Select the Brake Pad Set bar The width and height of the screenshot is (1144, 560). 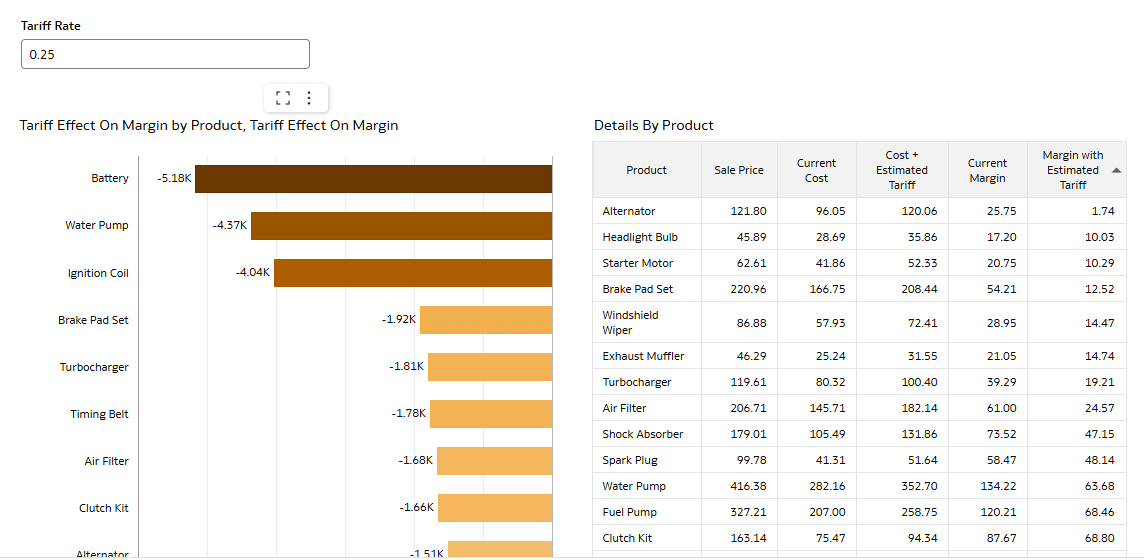[x=485, y=320]
